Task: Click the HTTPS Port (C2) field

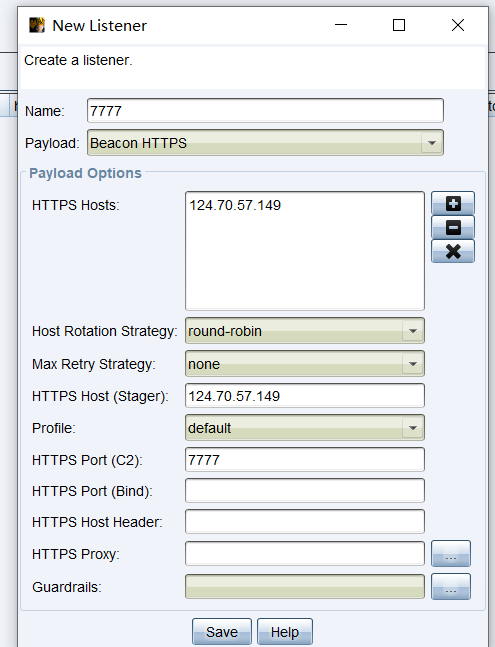Action: [x=305, y=460]
